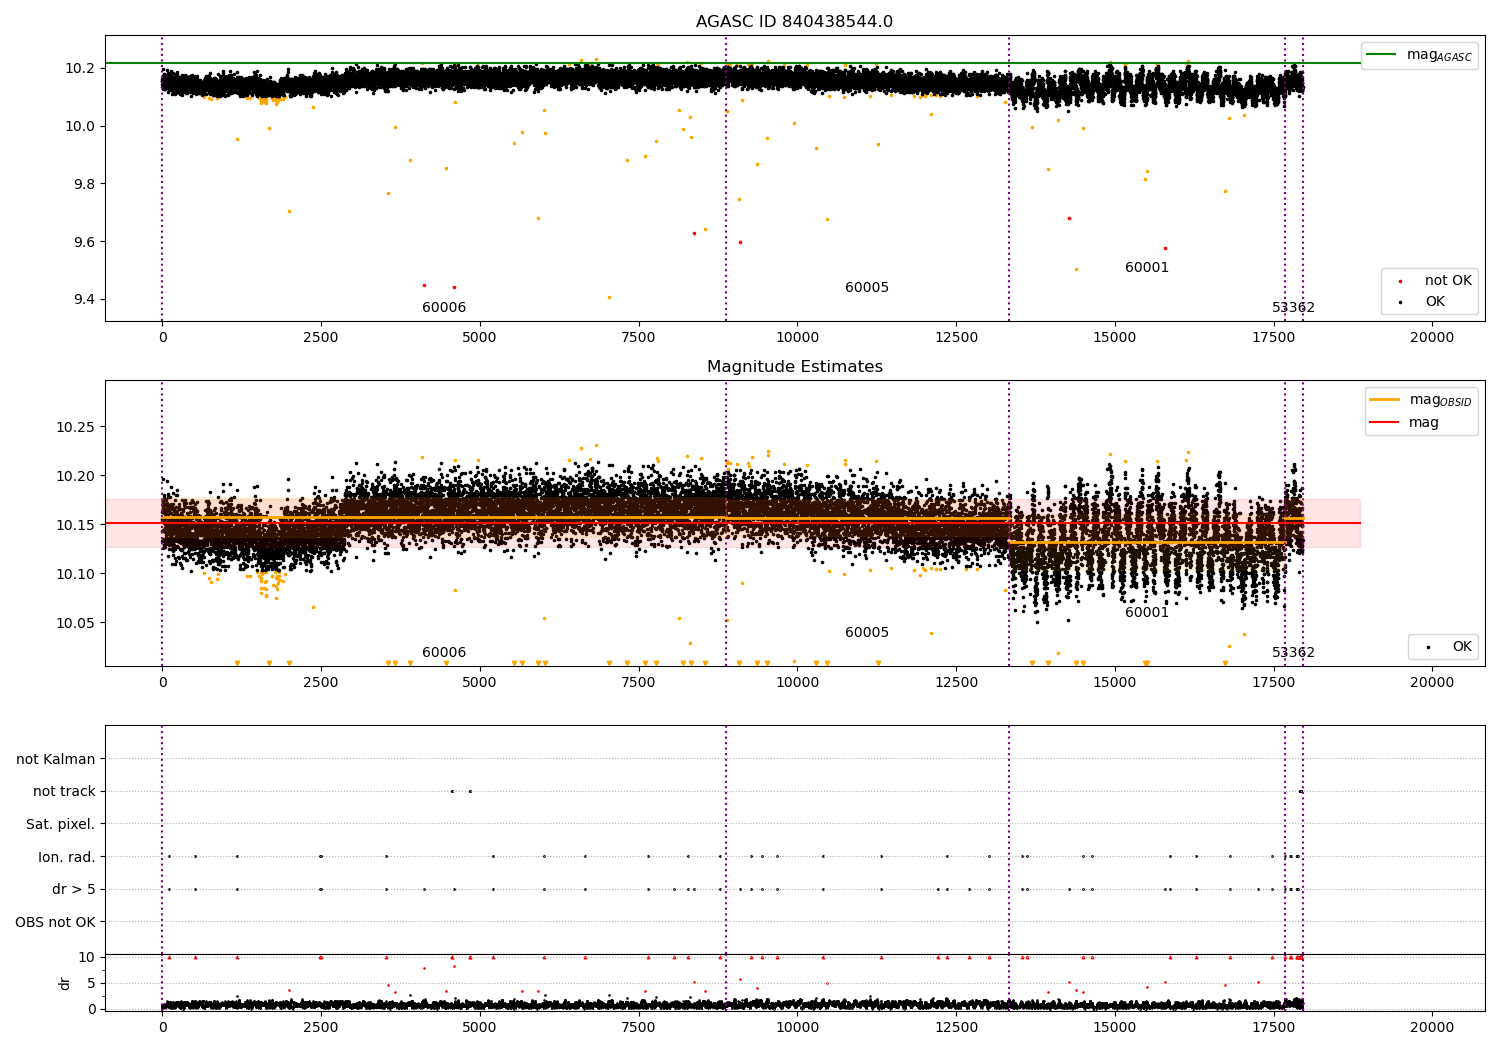Click y-axis tick 10.20 in Magnitude Estimates plot
This screenshot has height=1050, width=1500.
76,477
